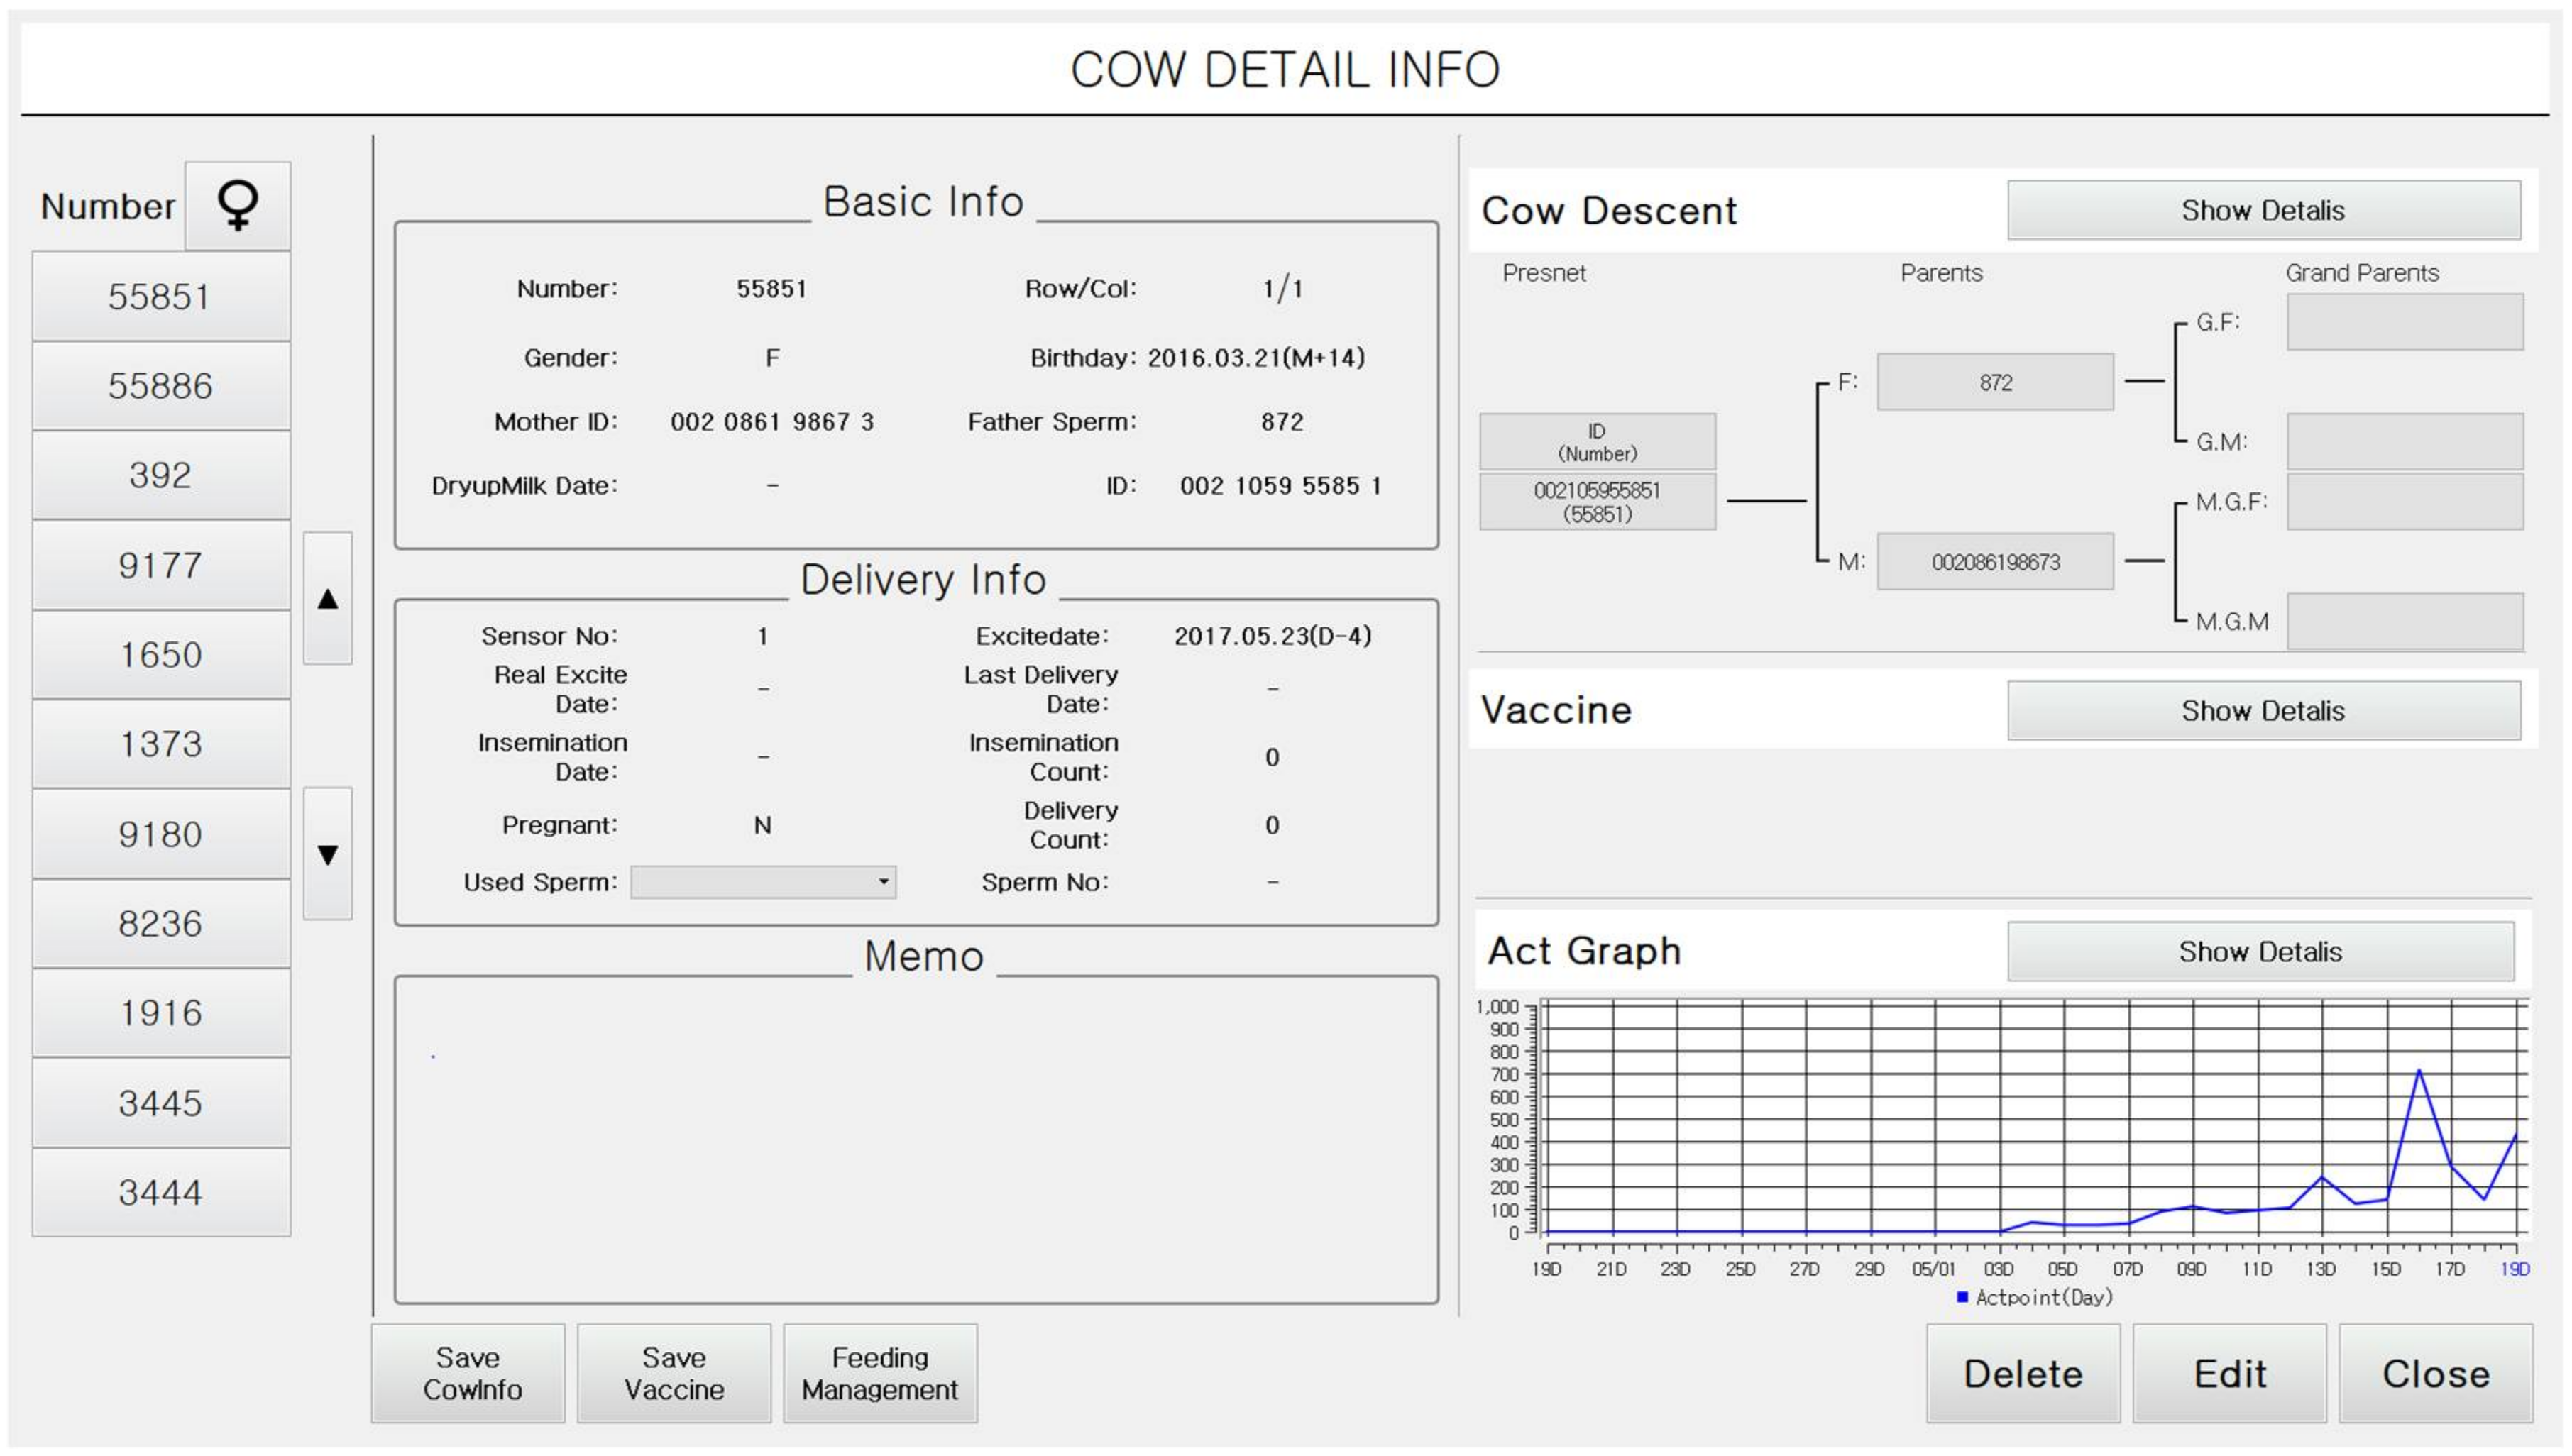This screenshot has height=1456, width=2572.
Task: Click the father box showing 872
Action: coord(1995,382)
